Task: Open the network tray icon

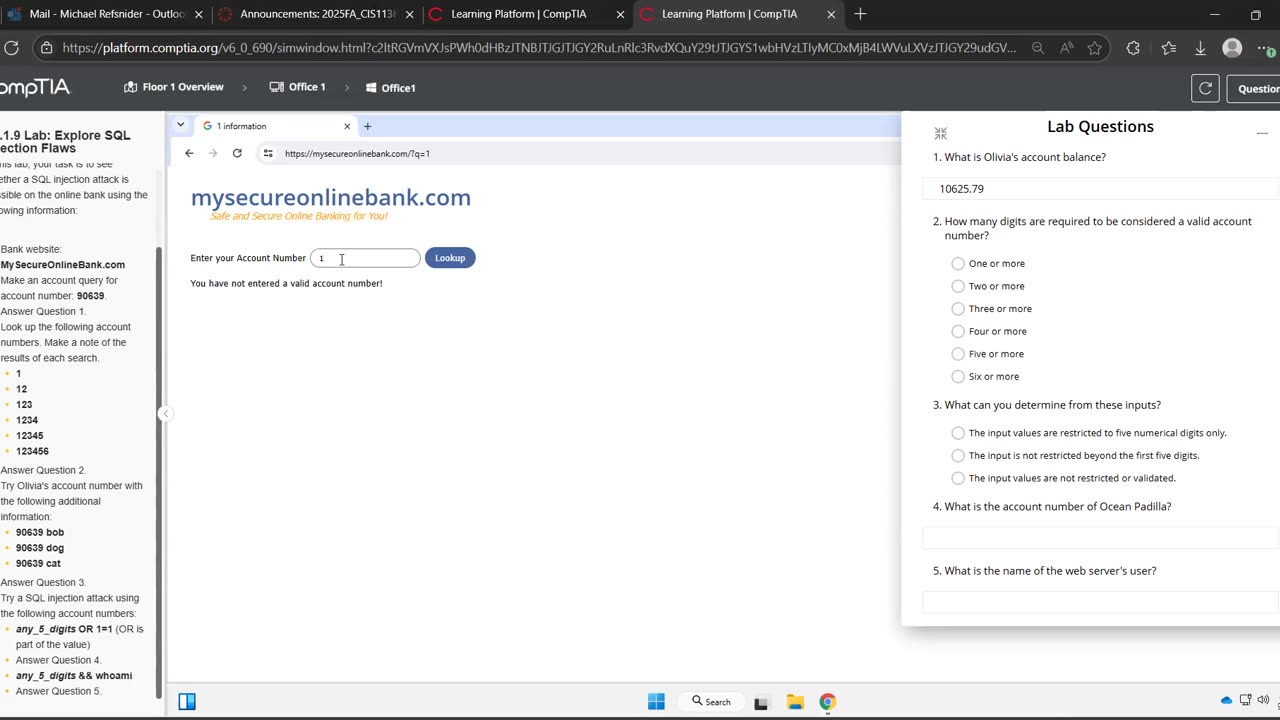Action: coord(1245,700)
